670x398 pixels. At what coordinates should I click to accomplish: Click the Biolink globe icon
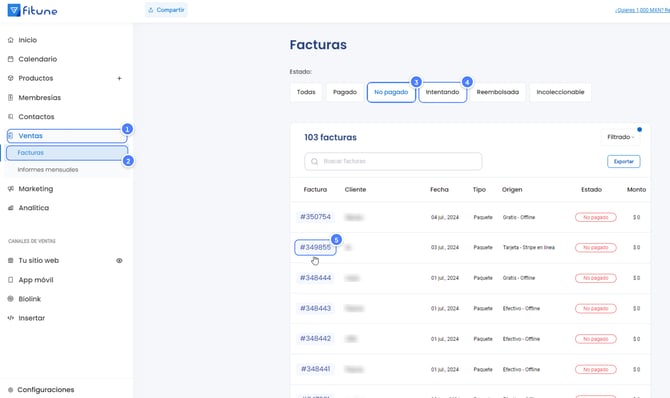[x=11, y=299]
